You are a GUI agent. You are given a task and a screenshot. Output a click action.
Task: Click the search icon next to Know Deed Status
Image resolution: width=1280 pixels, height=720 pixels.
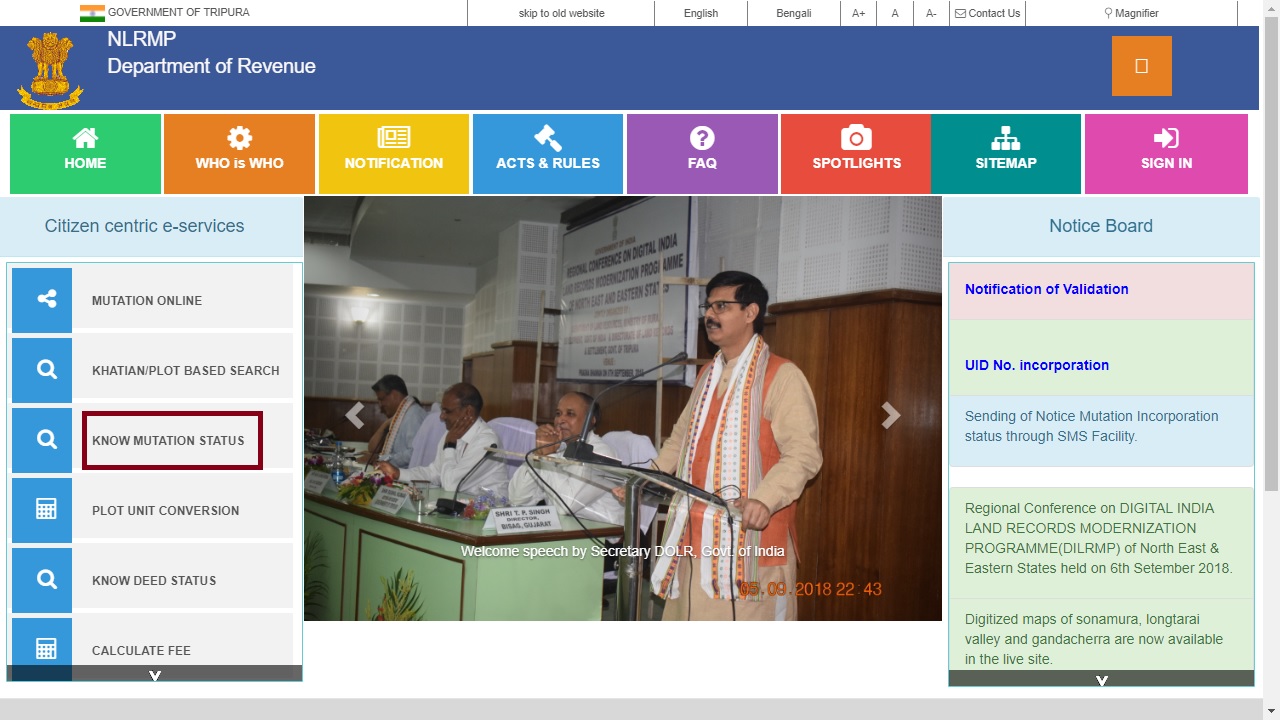(x=42, y=580)
